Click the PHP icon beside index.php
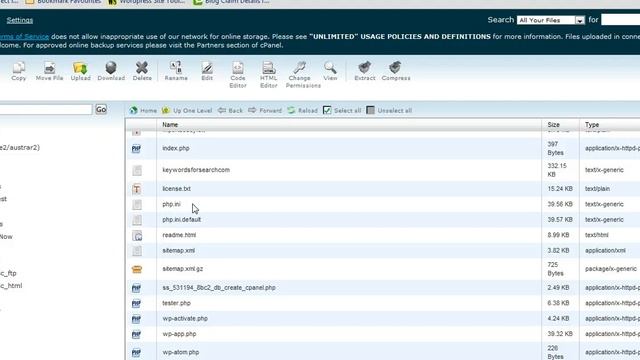Image resolution: width=640 pixels, height=360 pixels. pyautogui.click(x=136, y=149)
